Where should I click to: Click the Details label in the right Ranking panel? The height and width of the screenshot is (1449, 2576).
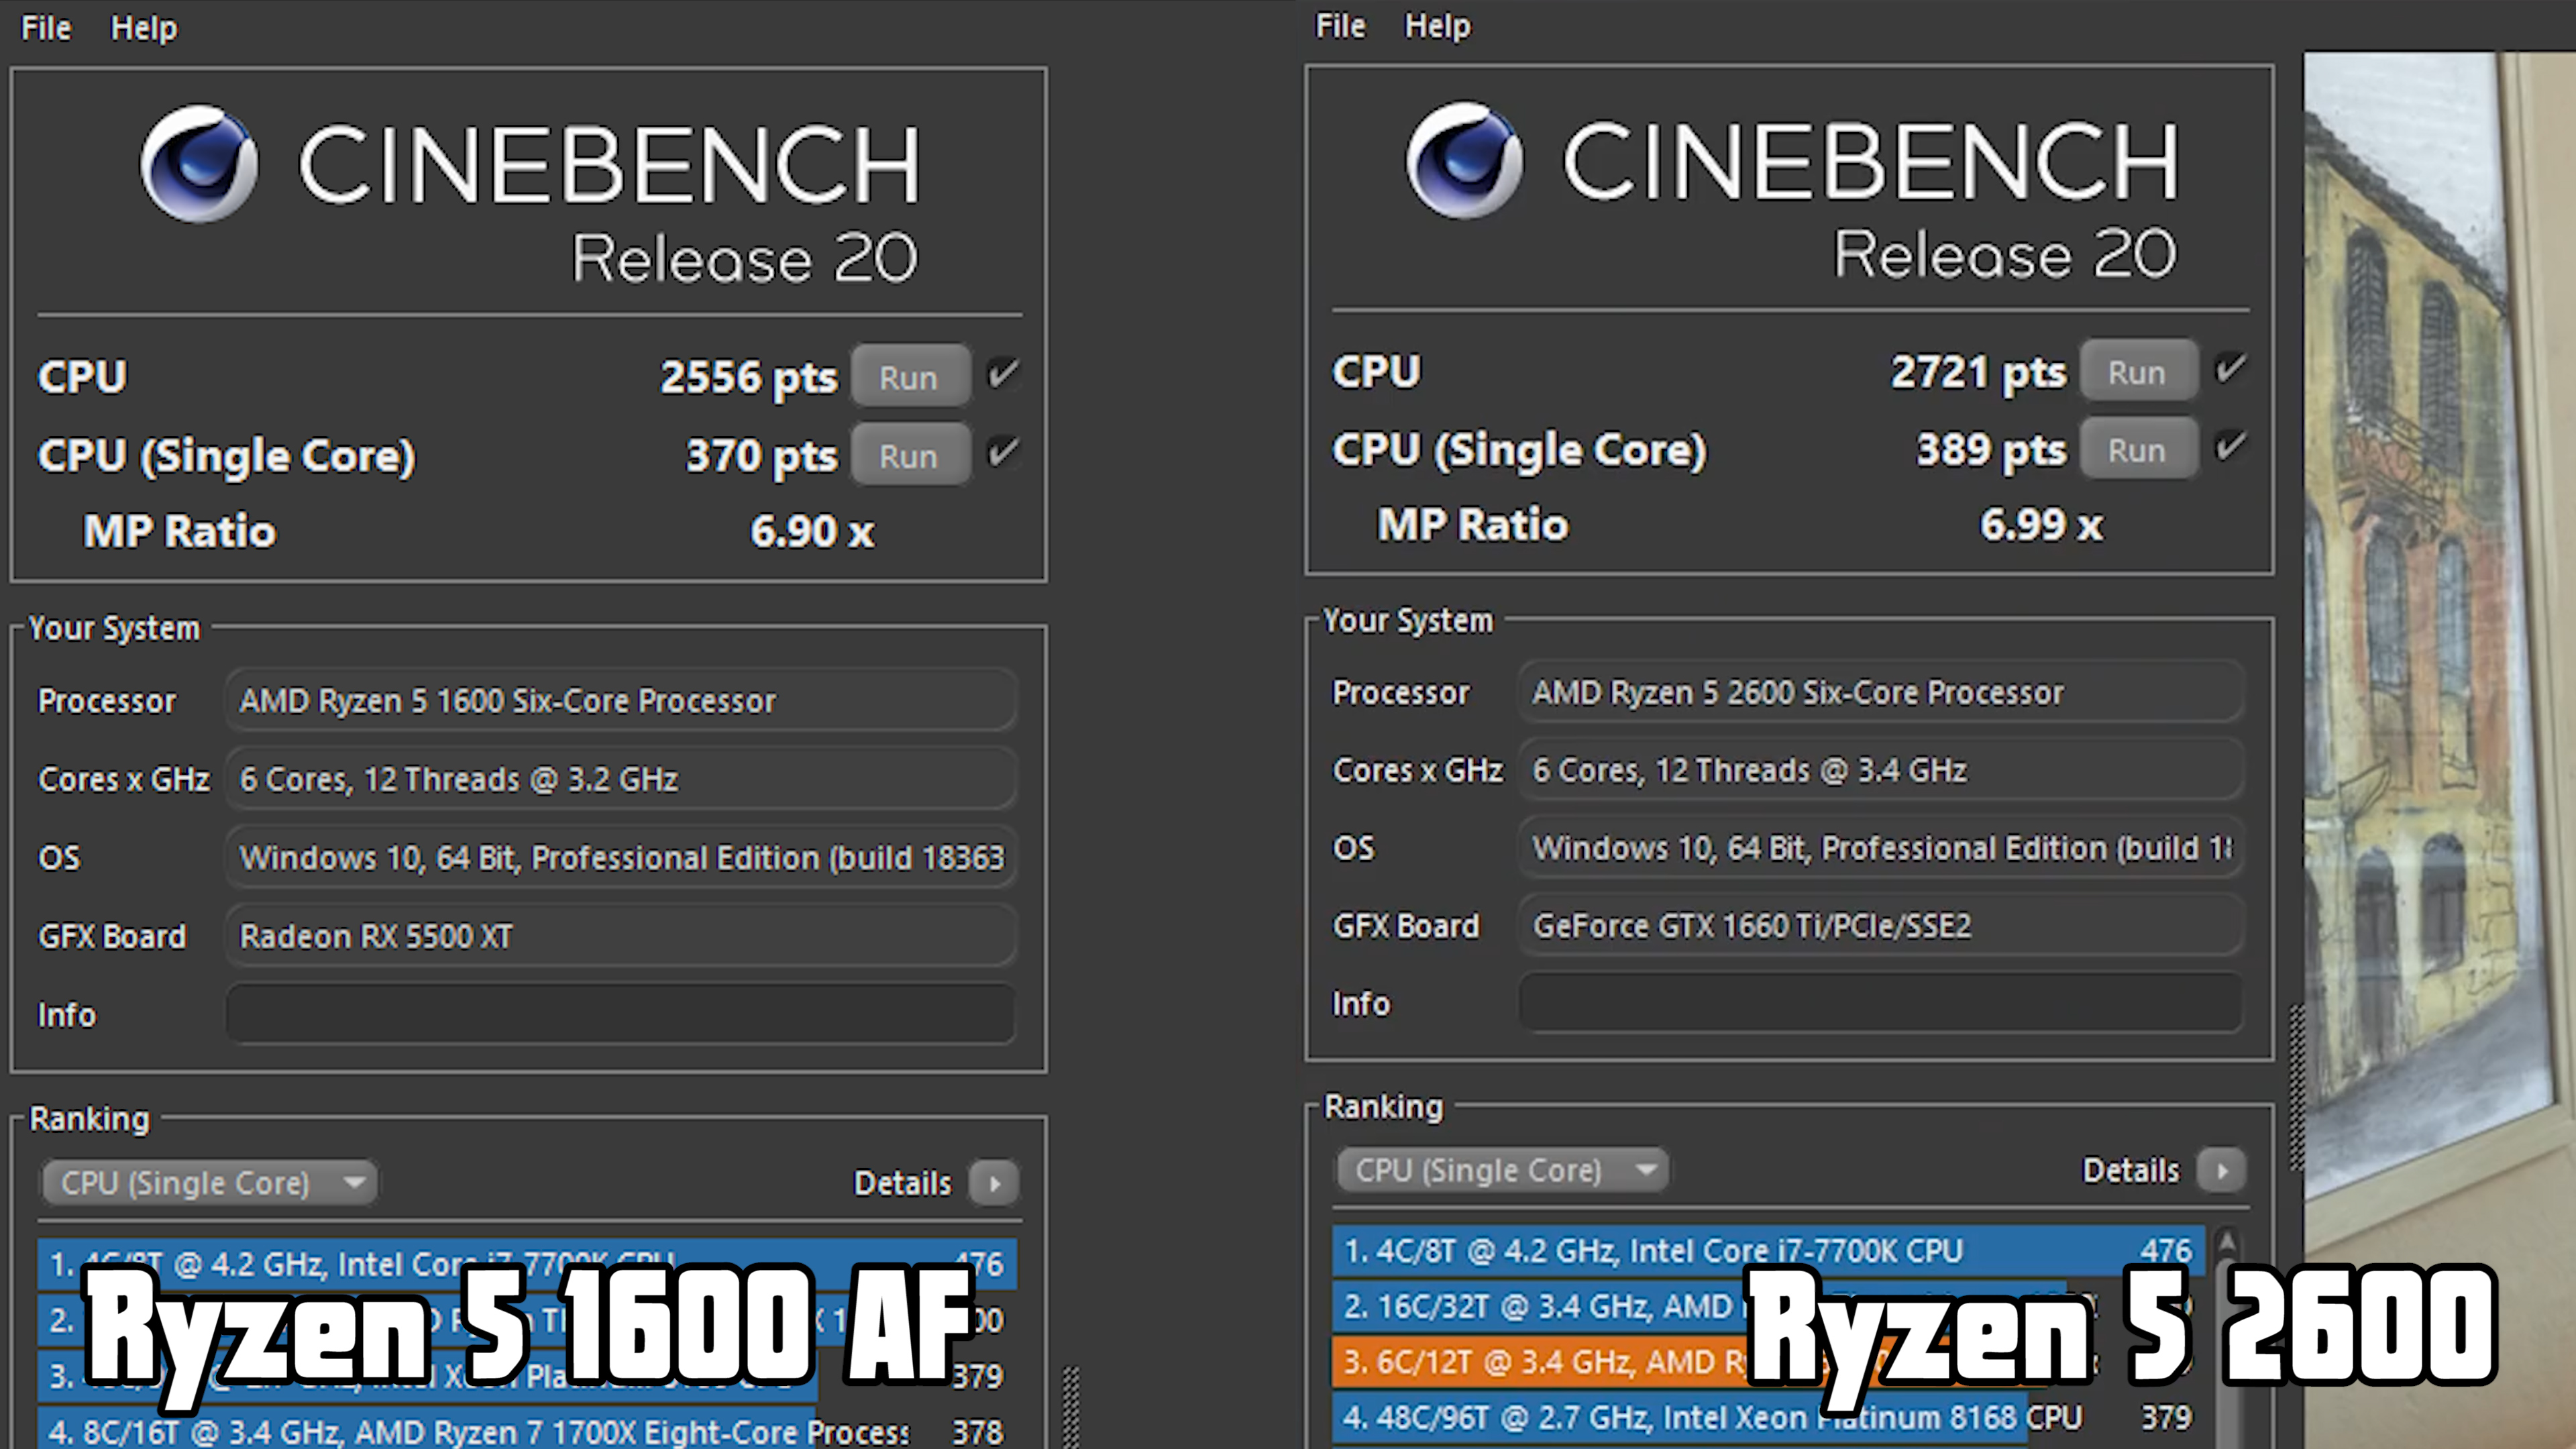pos(2130,1170)
